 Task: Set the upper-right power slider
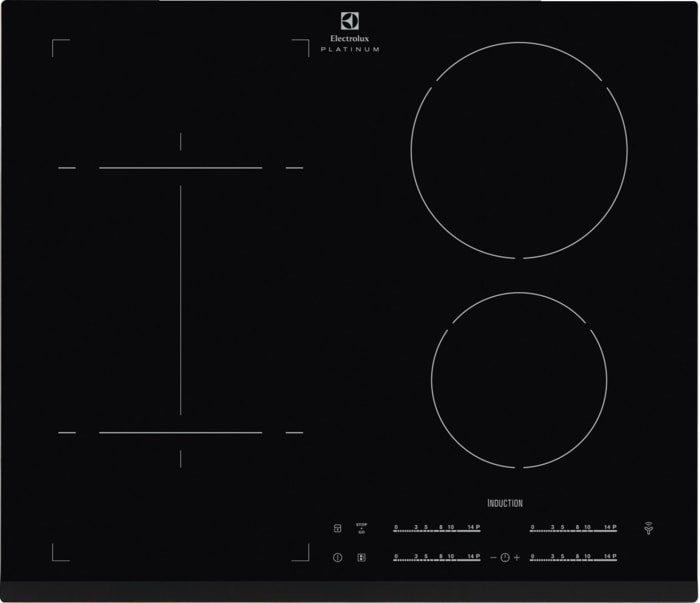[x=574, y=529]
